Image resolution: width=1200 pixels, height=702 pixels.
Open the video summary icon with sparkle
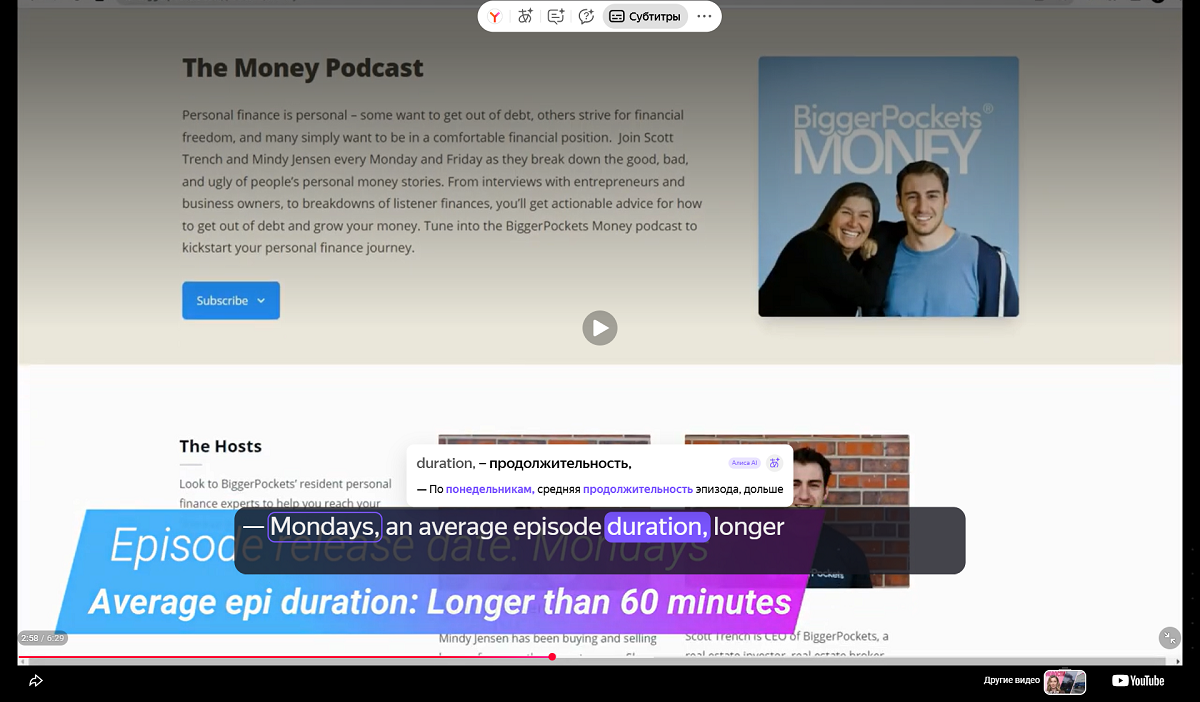556,16
